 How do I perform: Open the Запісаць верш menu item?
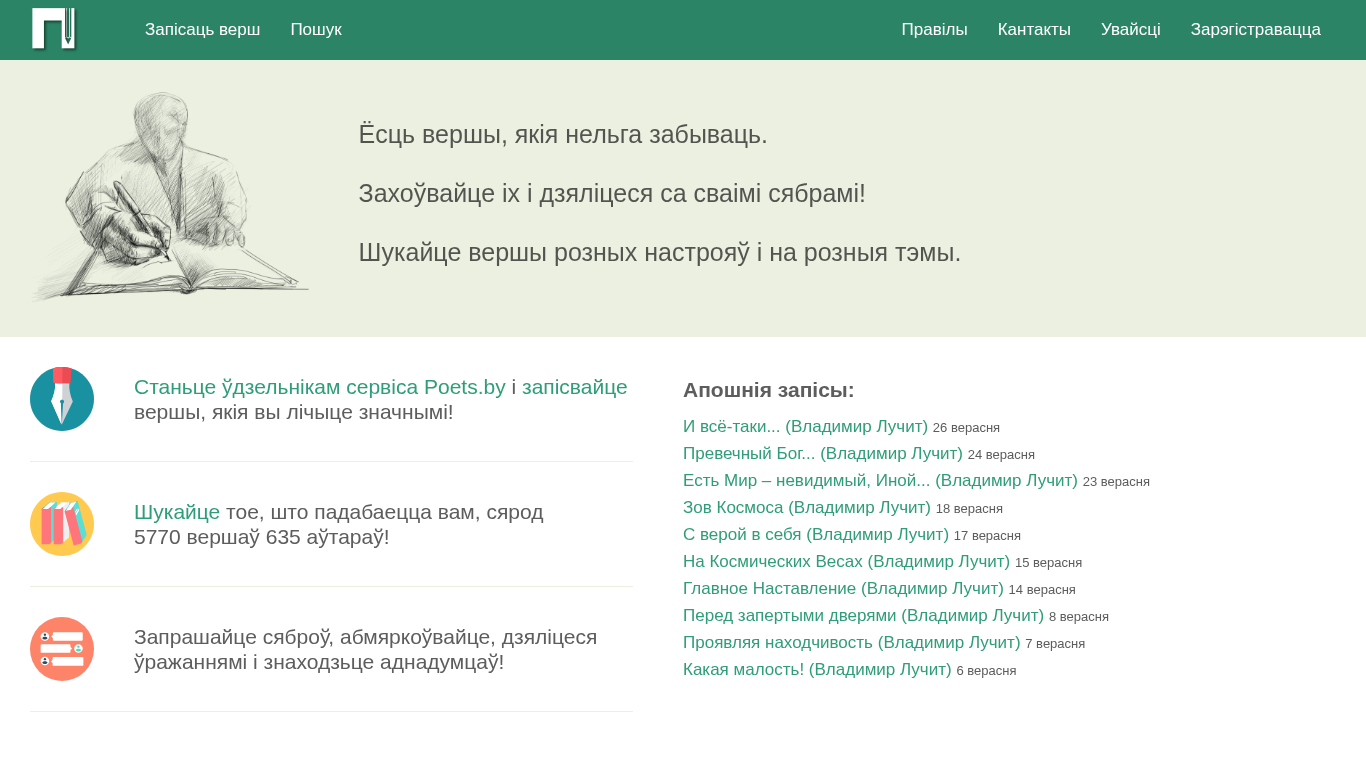point(202,30)
